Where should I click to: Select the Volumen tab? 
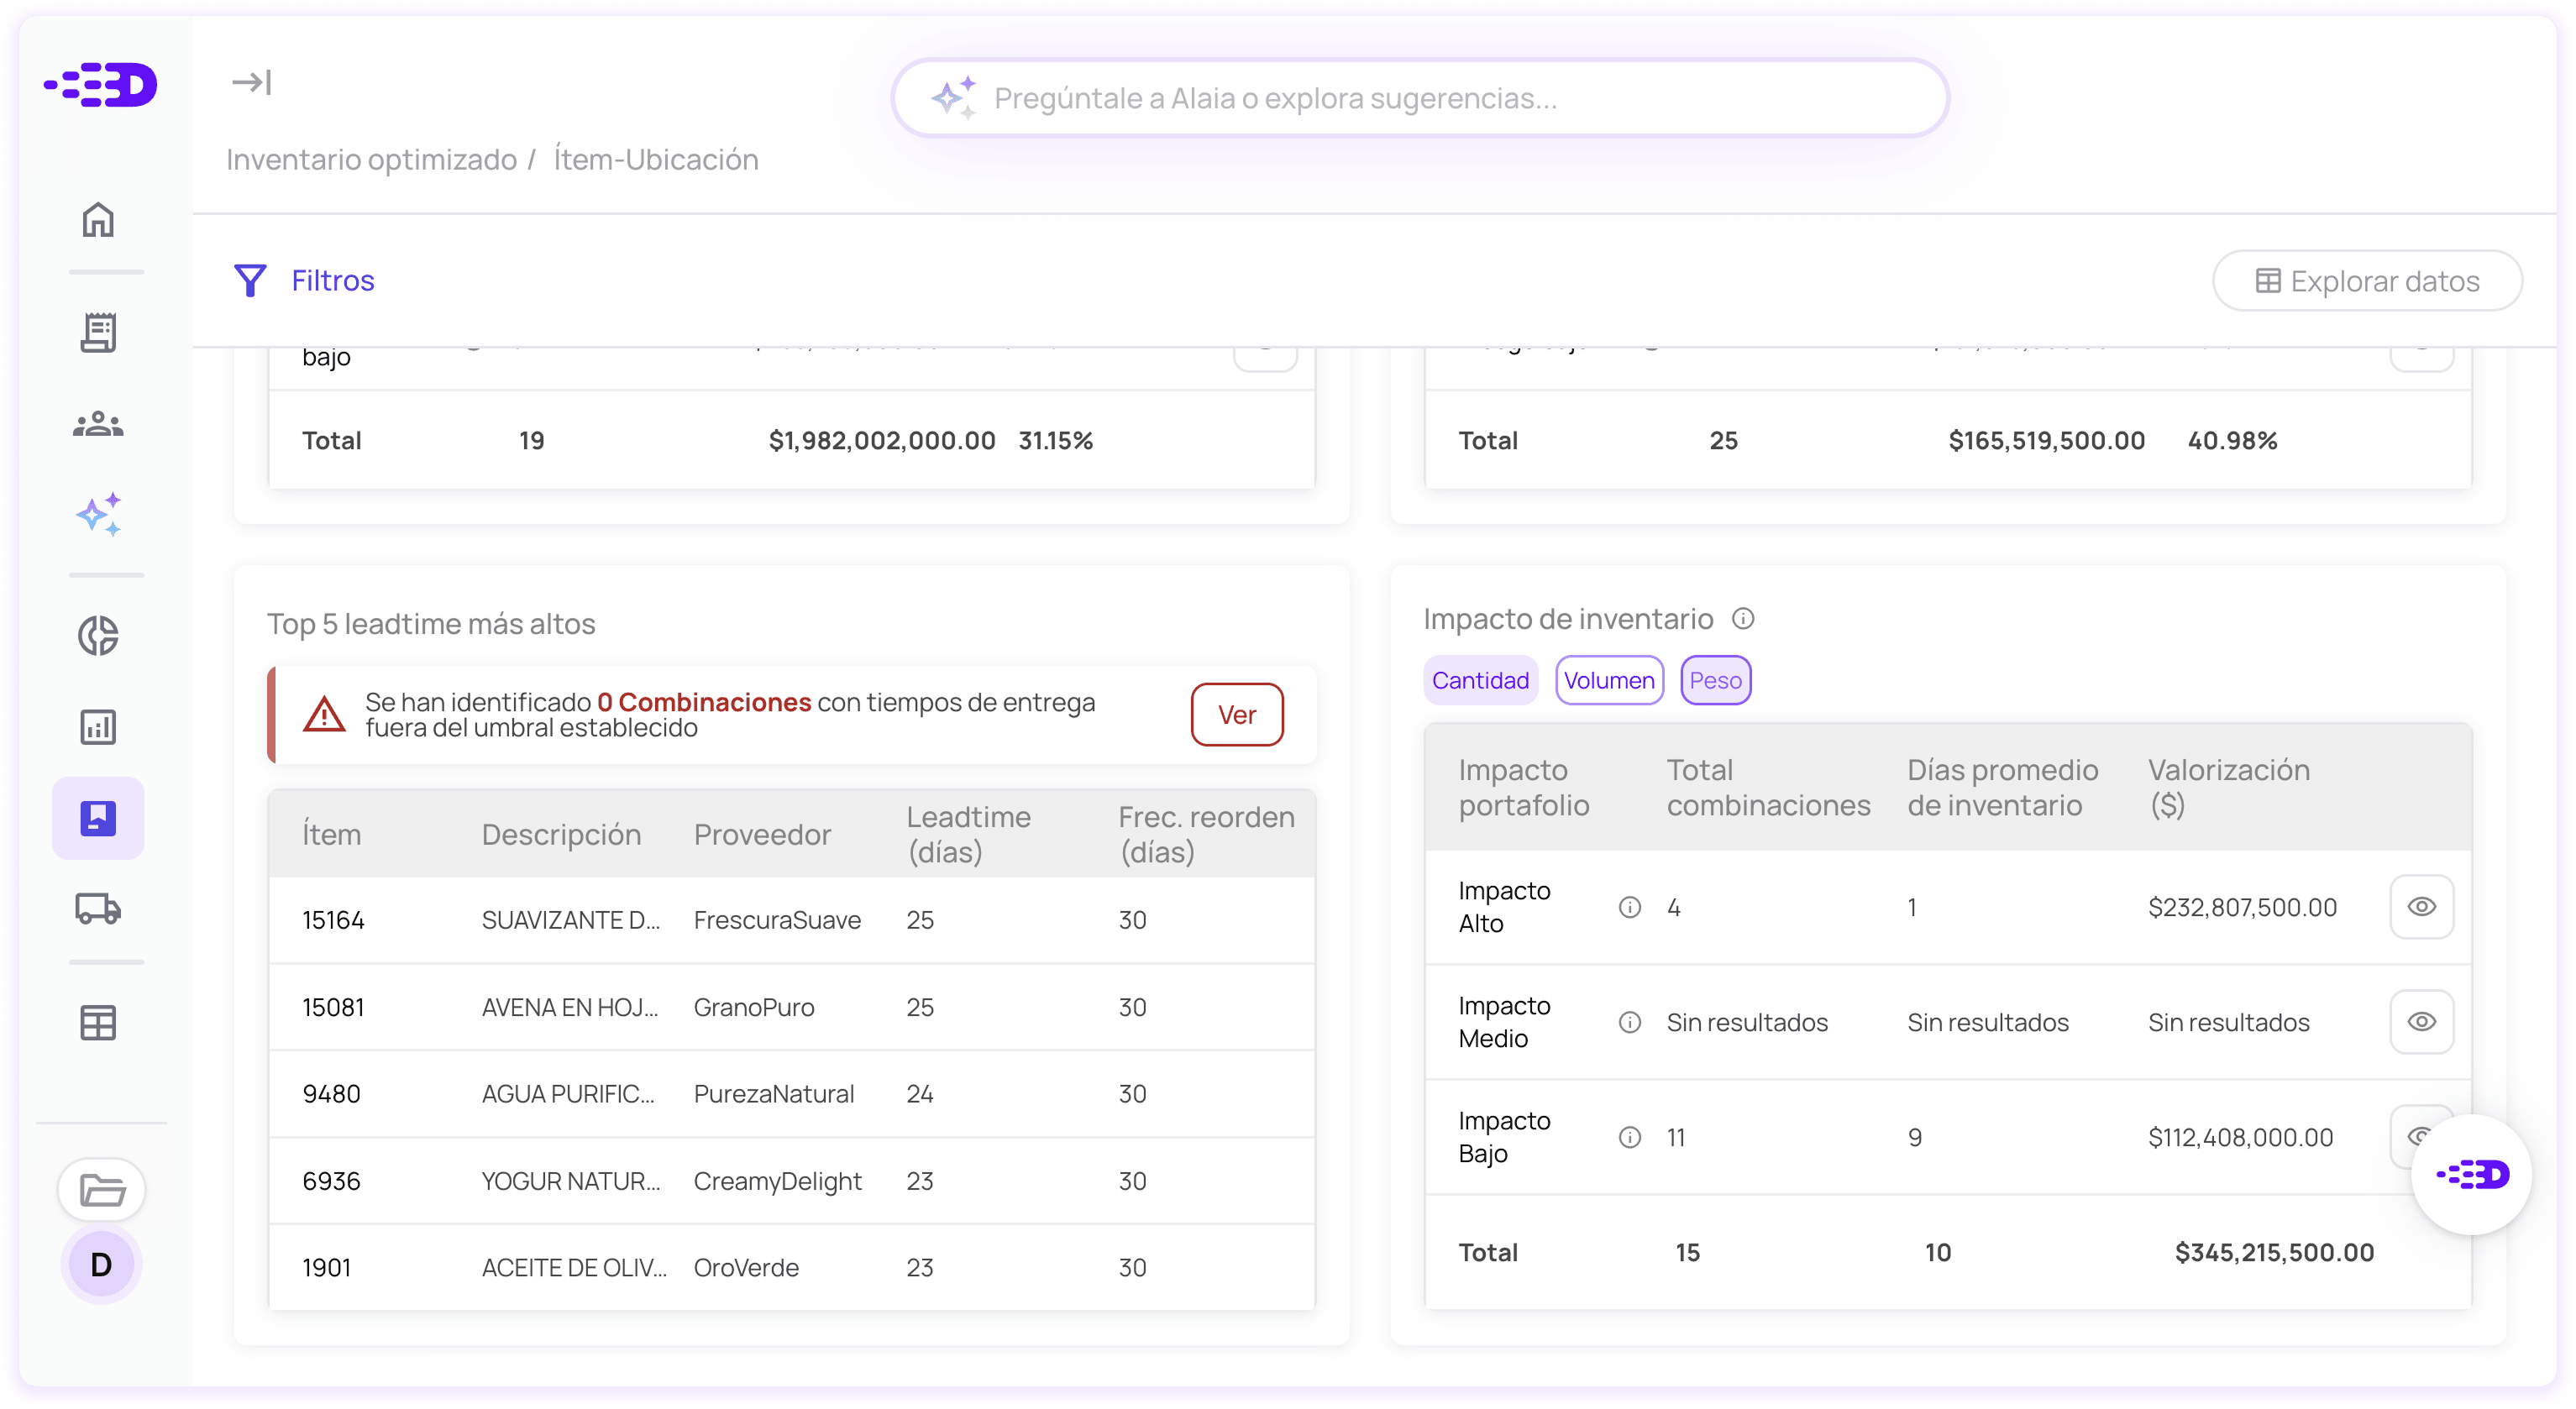pyautogui.click(x=1609, y=680)
